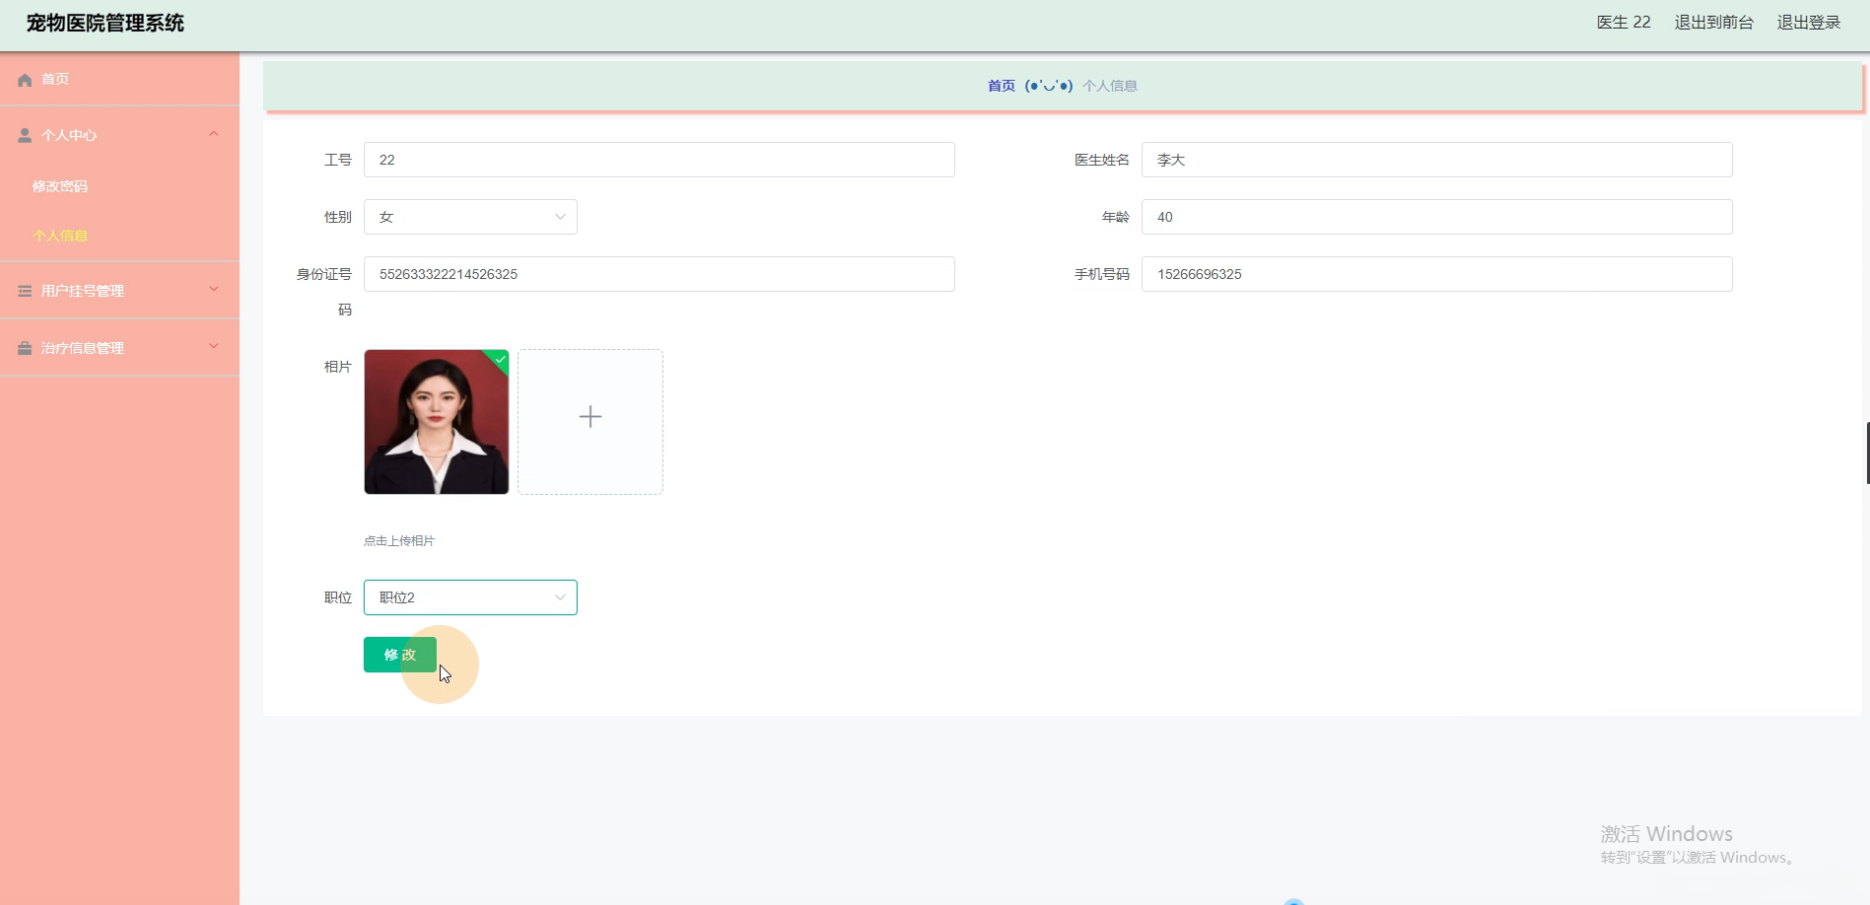Select 修改密码 in sidebar

click(x=60, y=186)
